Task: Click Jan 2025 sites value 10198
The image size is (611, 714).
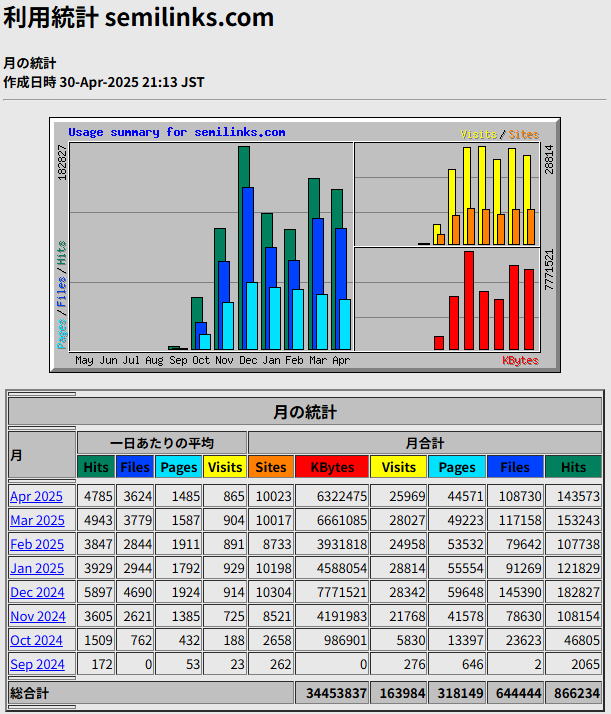Action: [x=273, y=569]
